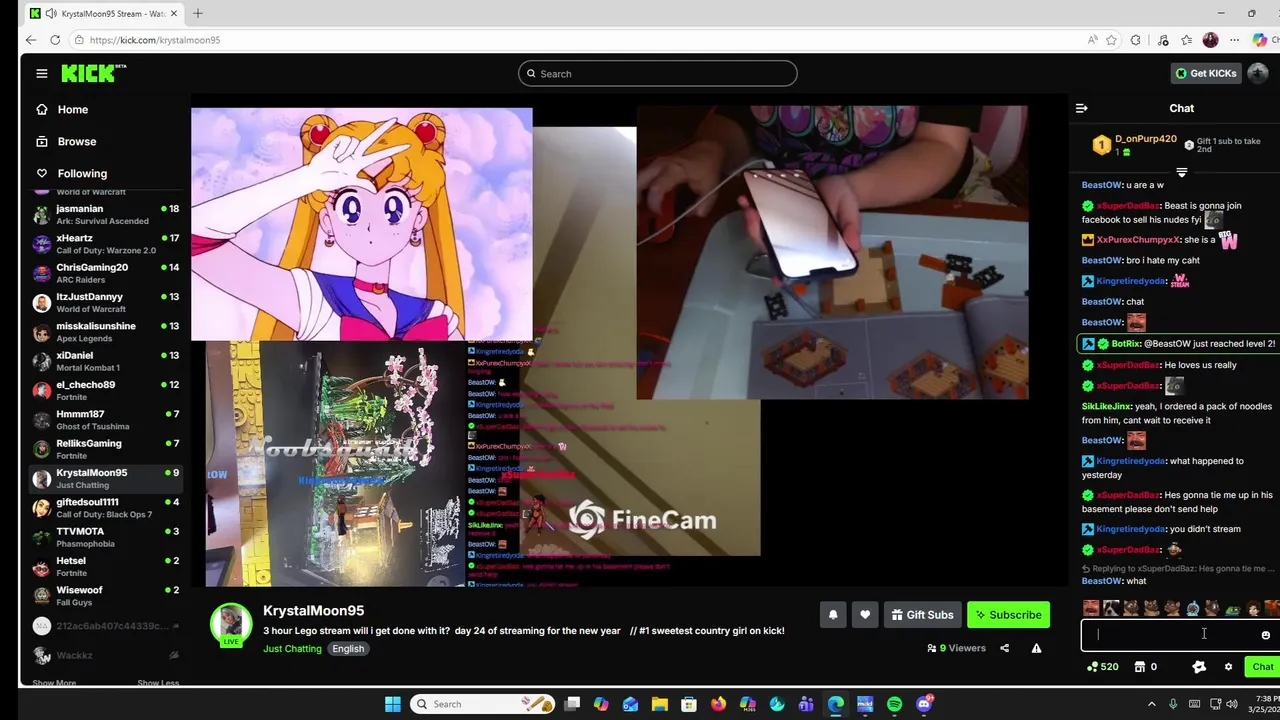Screen dimensions: 1280x720
Task: Open ReliksGaming's channel in sidebar
Action: pos(105,449)
